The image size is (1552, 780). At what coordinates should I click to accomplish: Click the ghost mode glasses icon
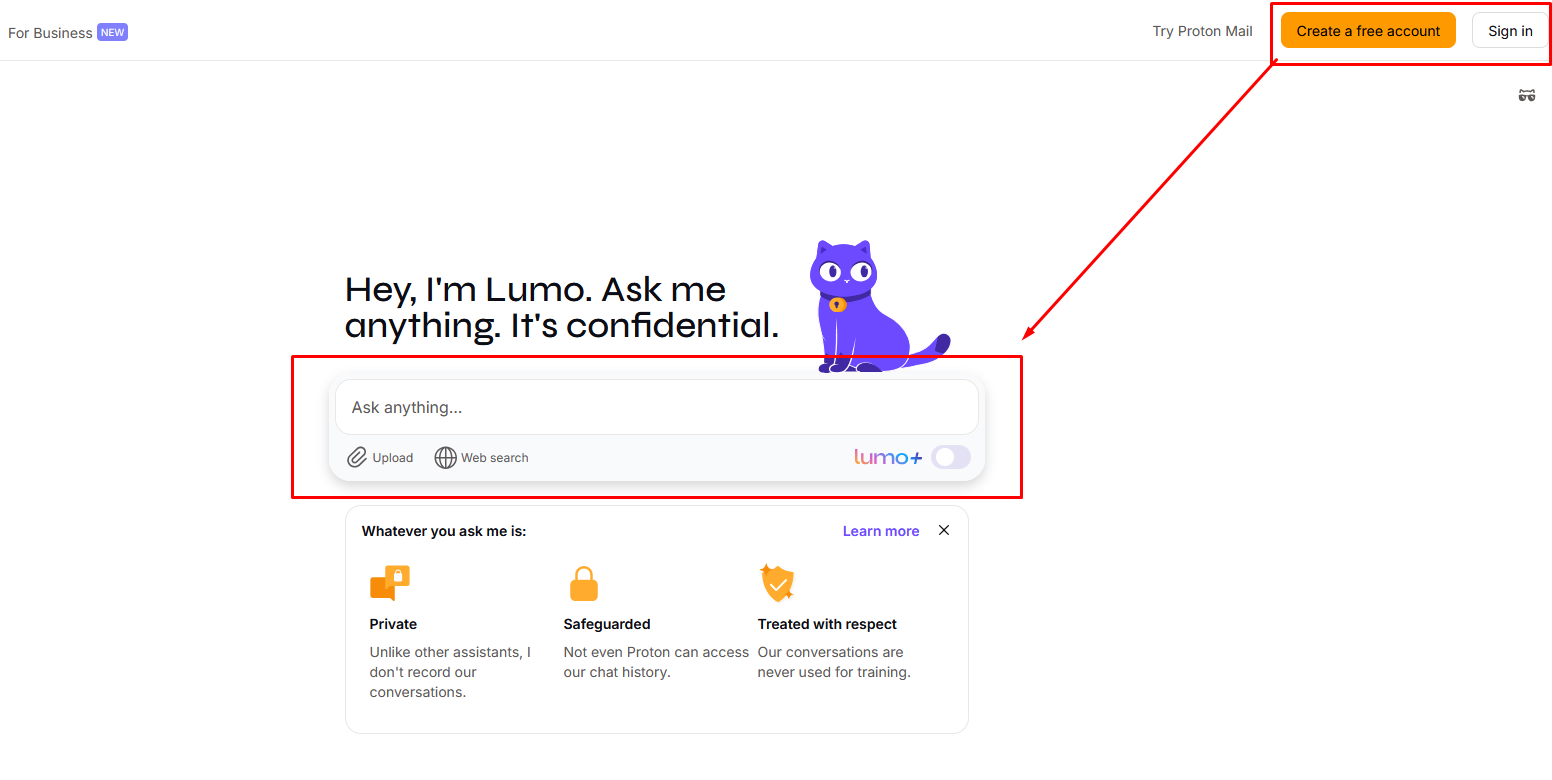(x=1526, y=96)
